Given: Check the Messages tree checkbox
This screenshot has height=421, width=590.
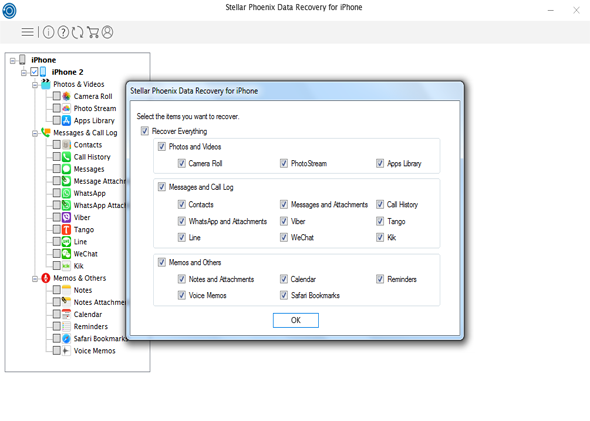Looking at the screenshot, I should tap(56, 169).
